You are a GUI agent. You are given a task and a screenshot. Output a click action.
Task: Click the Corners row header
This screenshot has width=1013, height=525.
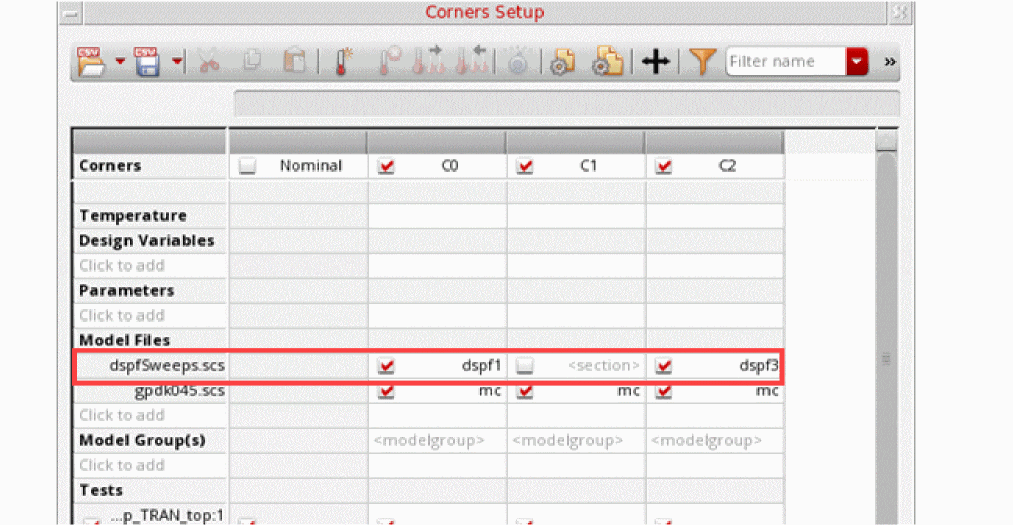pyautogui.click(x=110, y=166)
